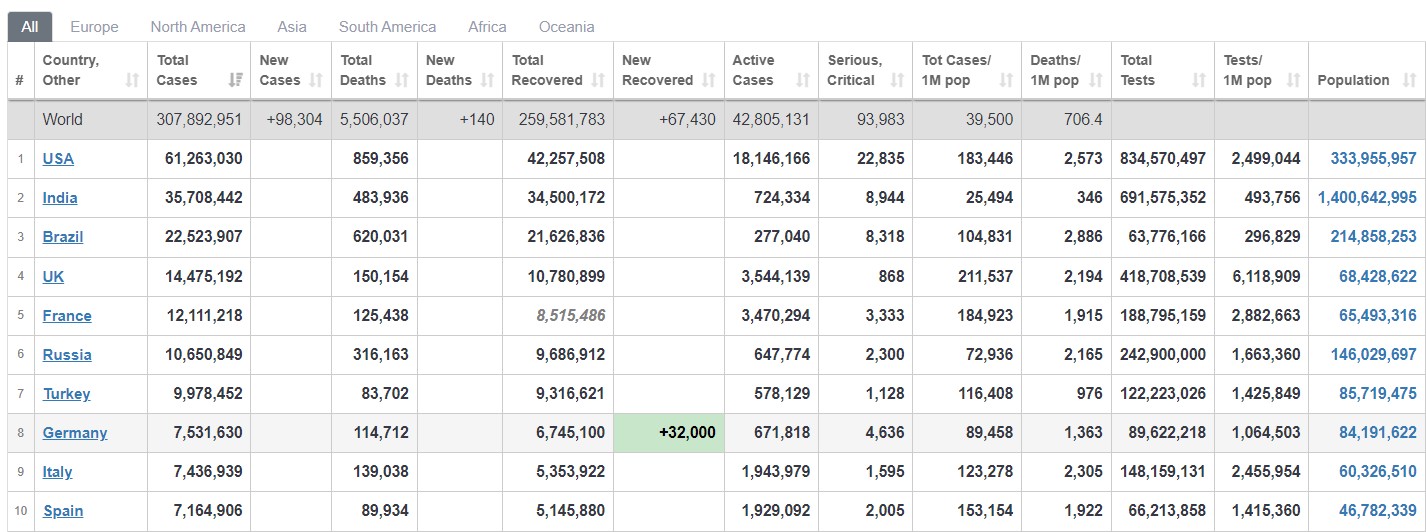
Task: Sort by Tests/1M pop column arrows
Action: pos(1293,80)
